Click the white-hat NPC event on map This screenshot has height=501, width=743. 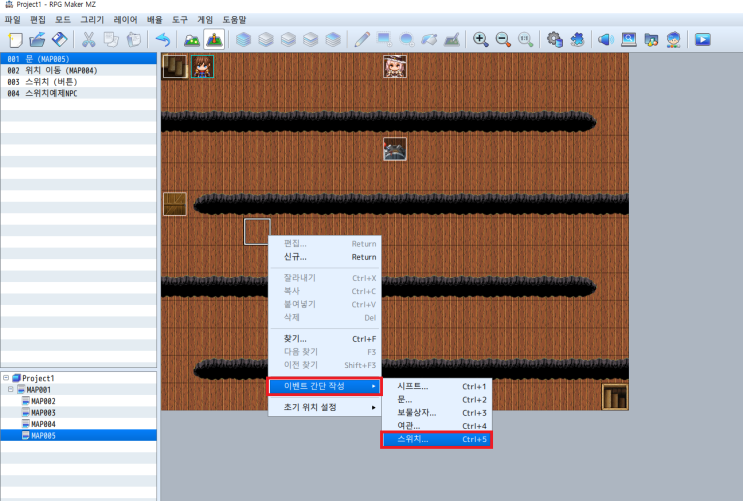click(395, 66)
